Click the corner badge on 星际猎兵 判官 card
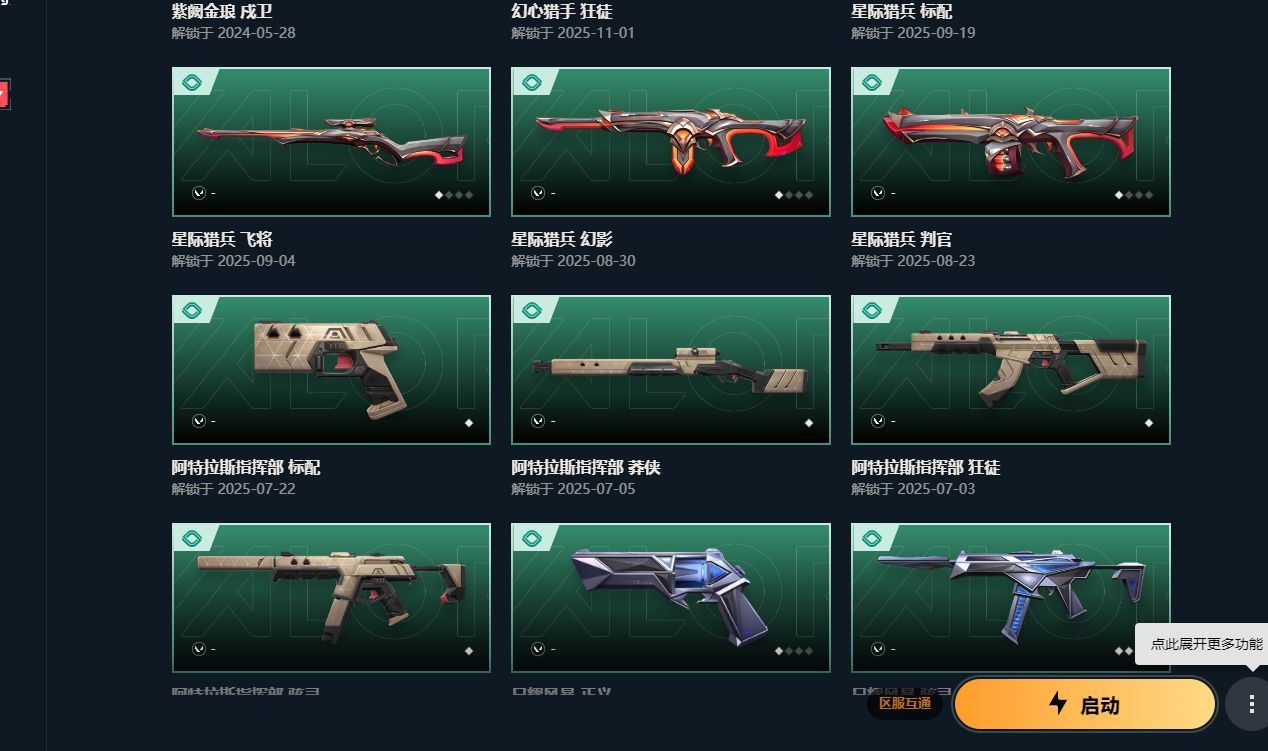 (x=873, y=82)
